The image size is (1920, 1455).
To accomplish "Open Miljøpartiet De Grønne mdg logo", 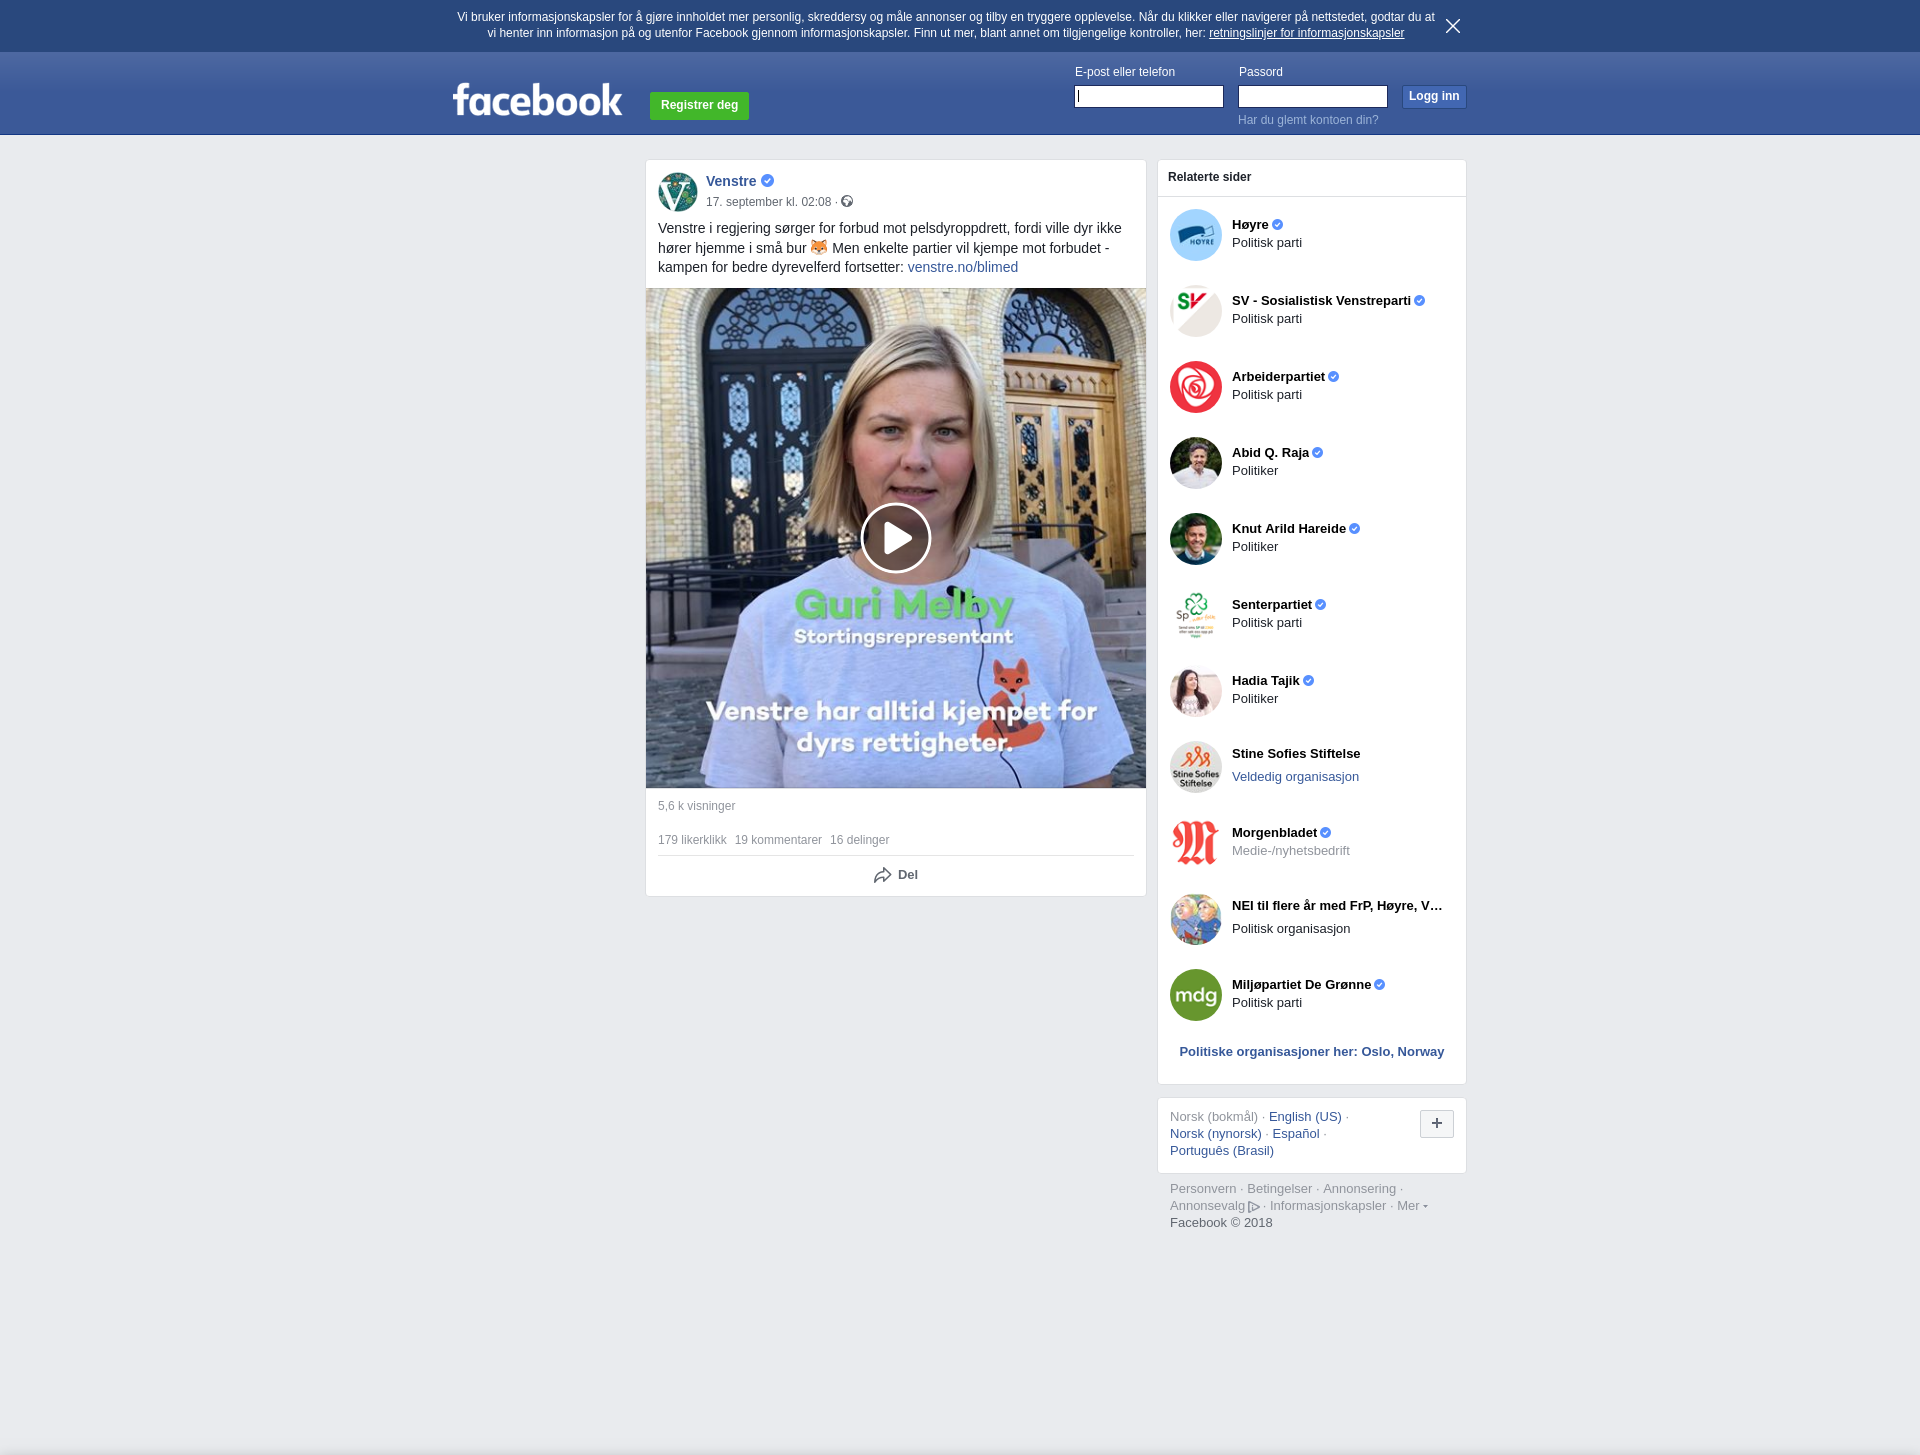I will point(1196,995).
